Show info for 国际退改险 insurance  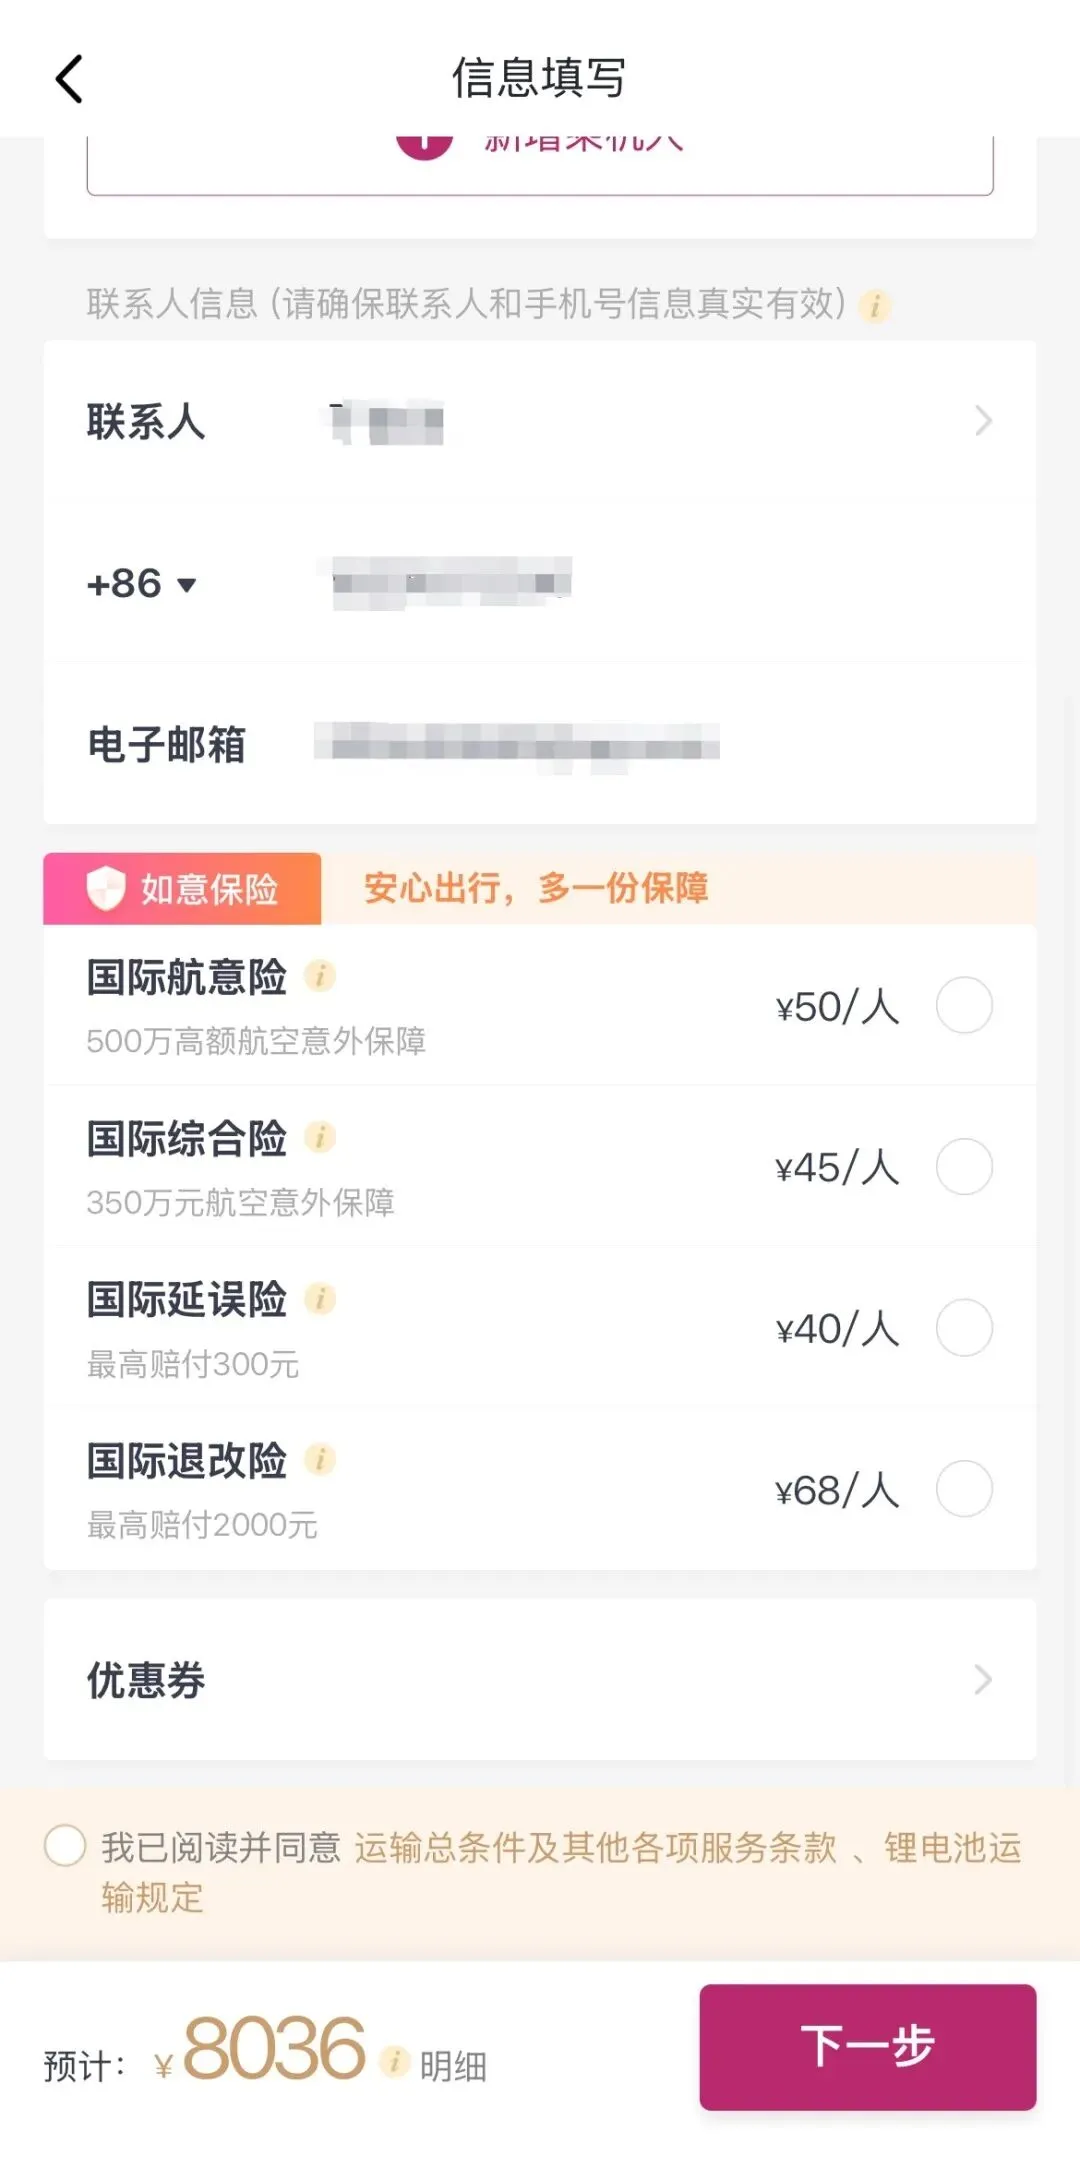coord(320,1460)
